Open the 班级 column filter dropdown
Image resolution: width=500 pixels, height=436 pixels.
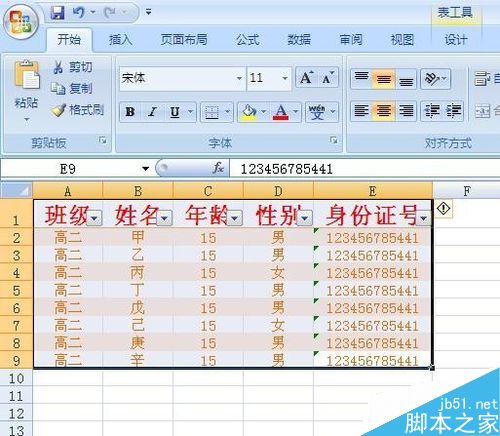point(94,218)
